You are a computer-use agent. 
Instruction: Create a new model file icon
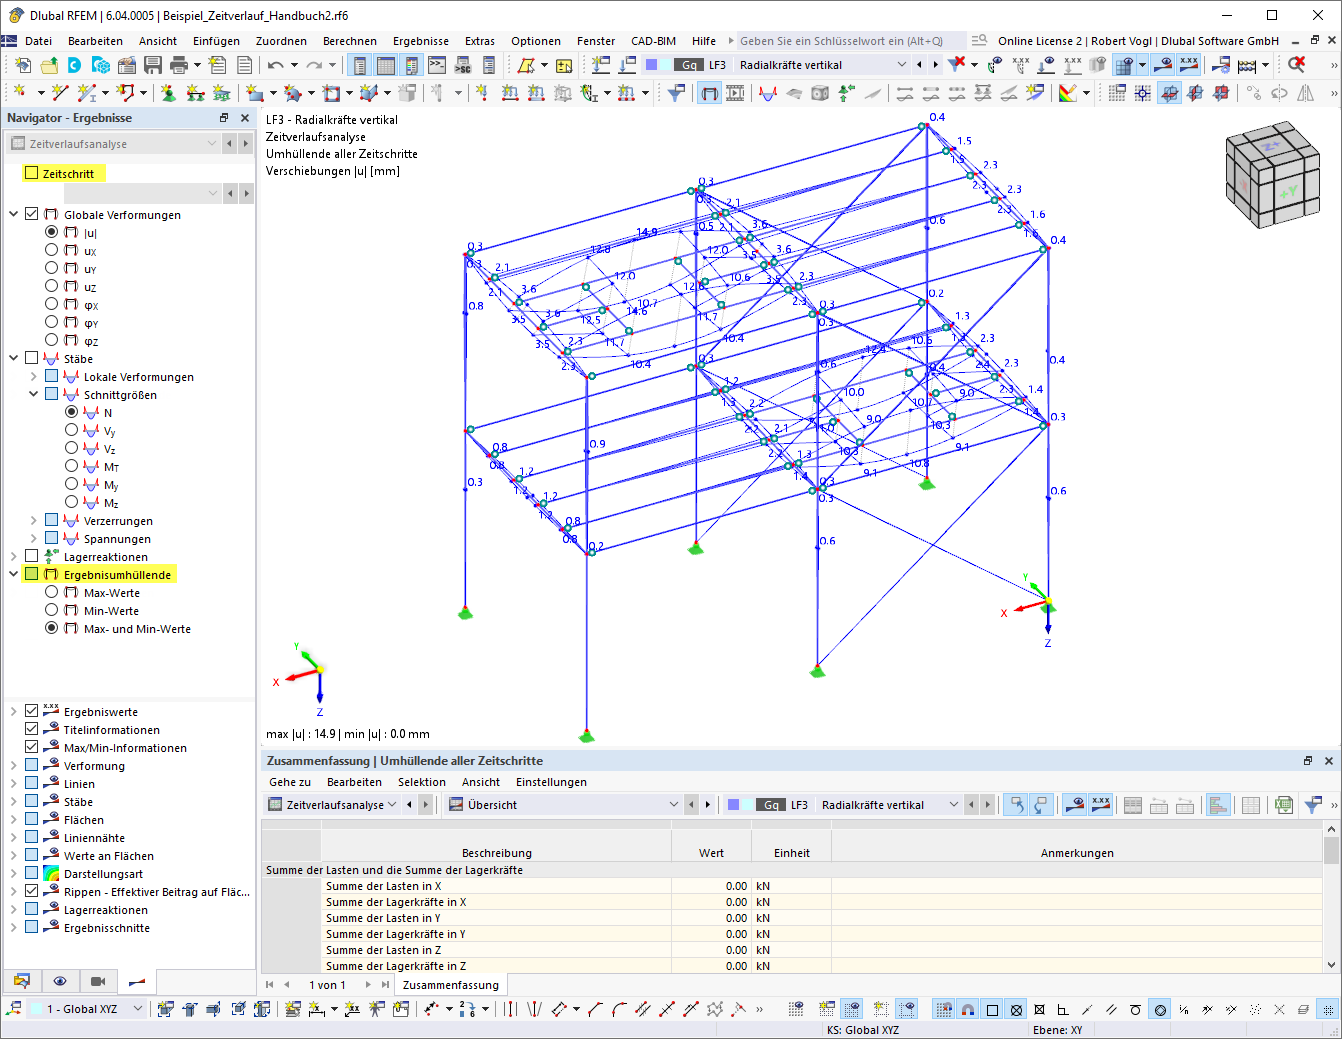(x=23, y=65)
